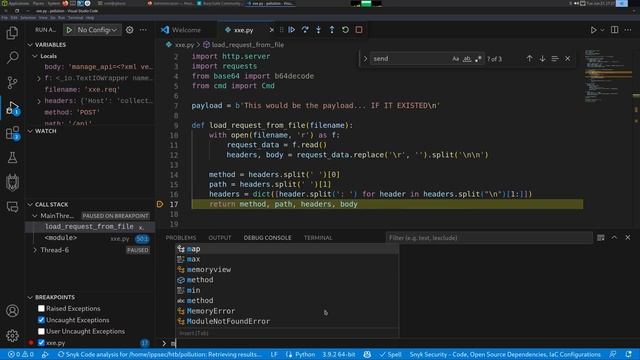
Task: Open errors and warnings in status bar
Action: coord(21,354)
